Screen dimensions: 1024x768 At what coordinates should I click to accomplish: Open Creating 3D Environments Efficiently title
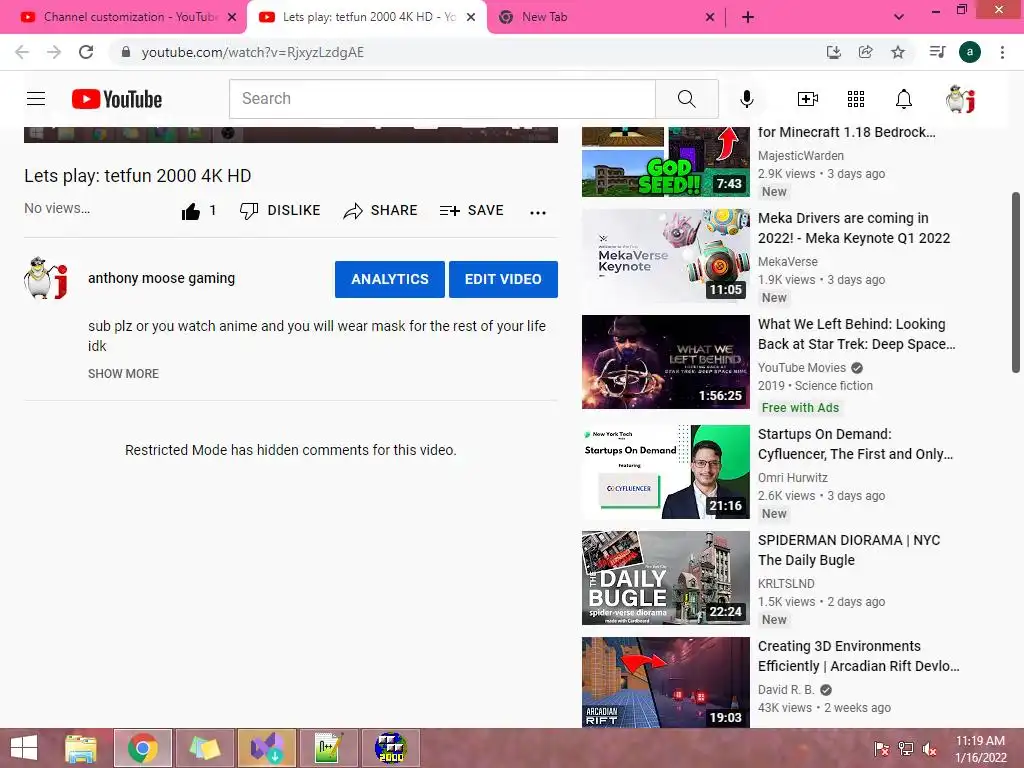click(858, 656)
